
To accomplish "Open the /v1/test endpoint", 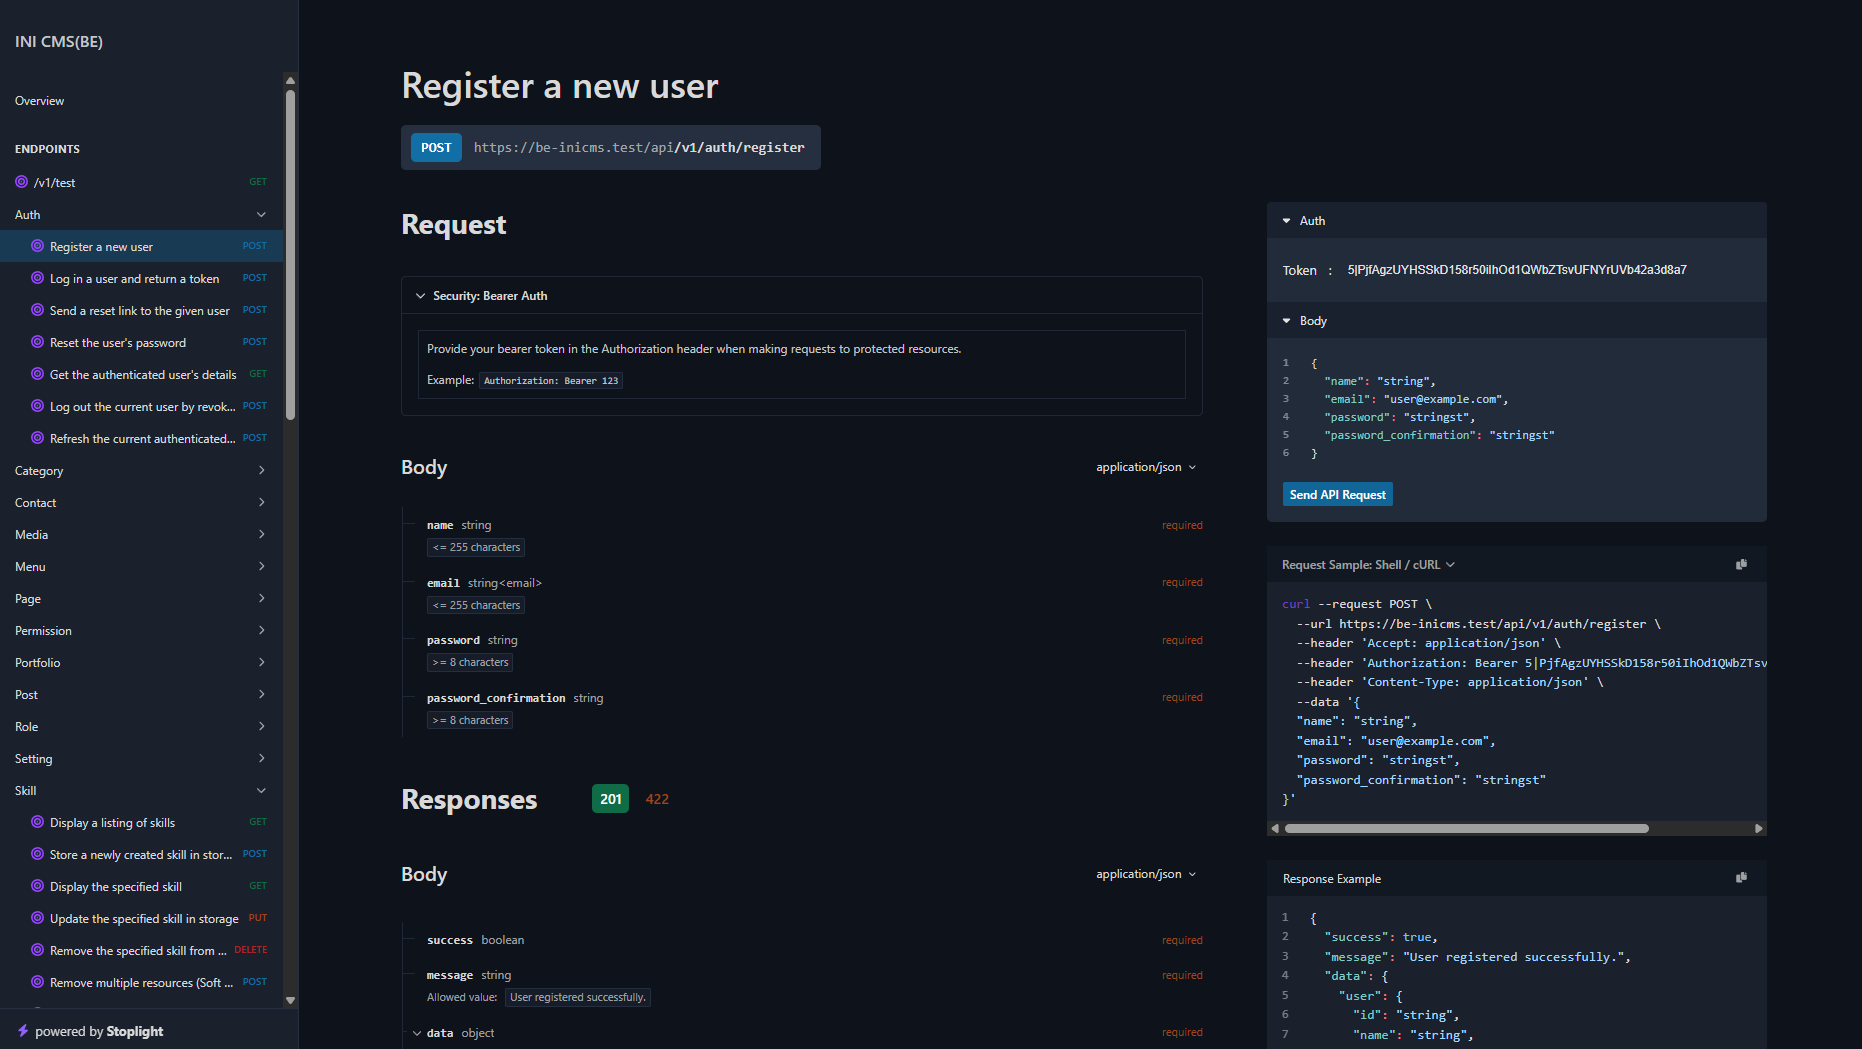I will point(141,183).
